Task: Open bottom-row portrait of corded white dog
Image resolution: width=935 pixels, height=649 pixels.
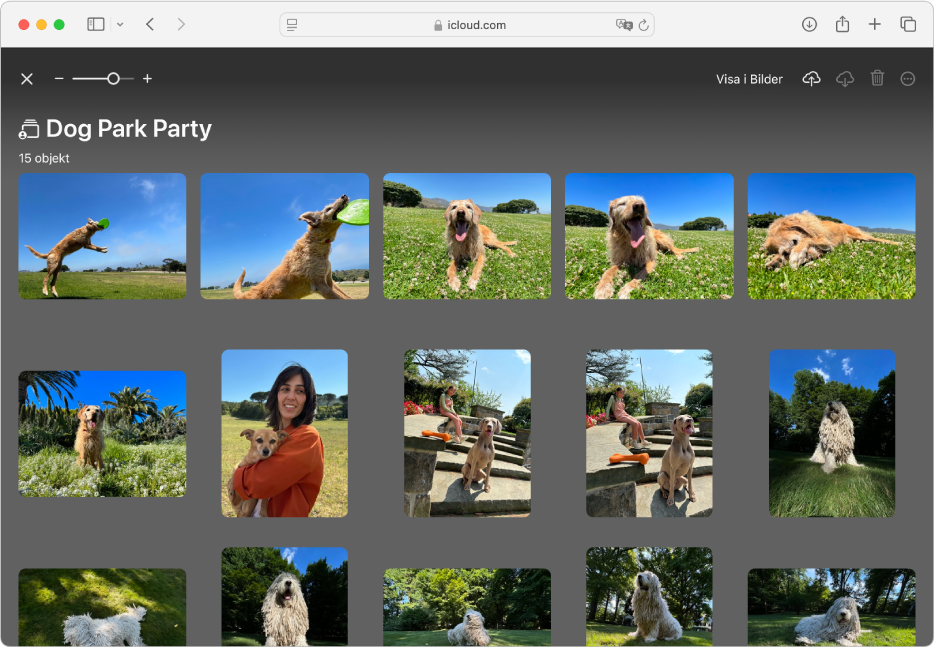Action: [x=284, y=597]
